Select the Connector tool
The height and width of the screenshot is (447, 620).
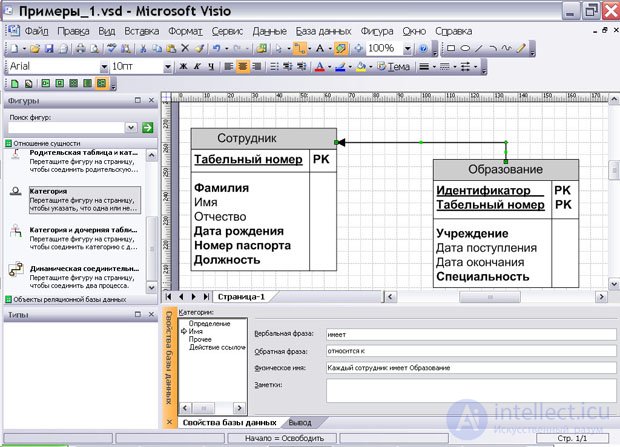pos(300,49)
